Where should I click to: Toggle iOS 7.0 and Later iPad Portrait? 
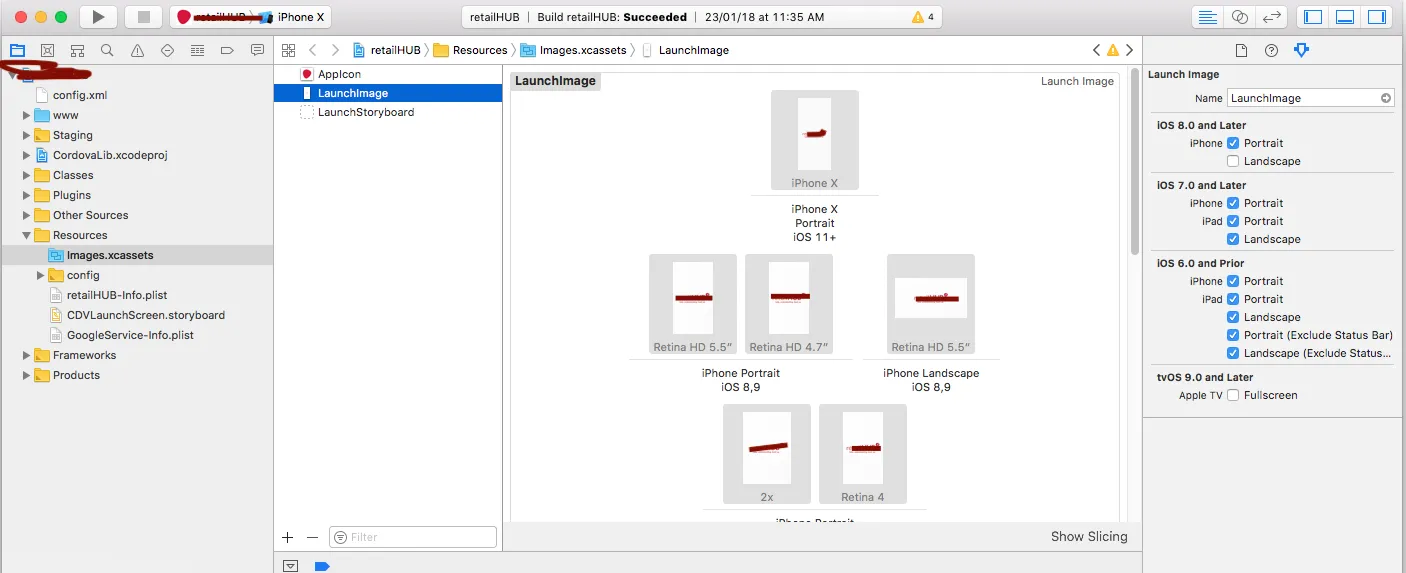[x=1233, y=221]
